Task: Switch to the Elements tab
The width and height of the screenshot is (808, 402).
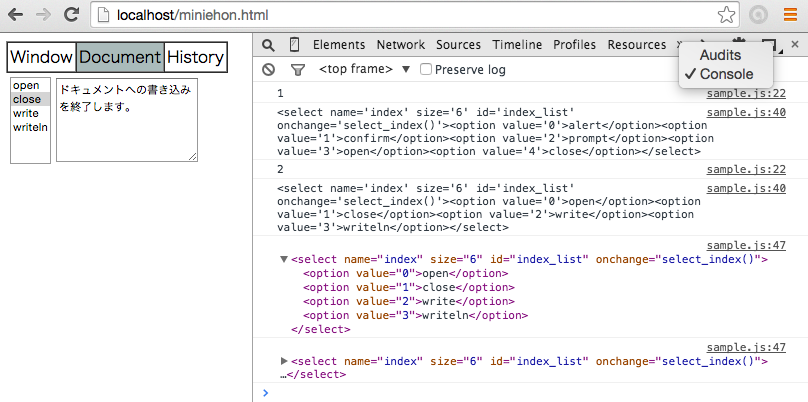Action: pos(339,45)
